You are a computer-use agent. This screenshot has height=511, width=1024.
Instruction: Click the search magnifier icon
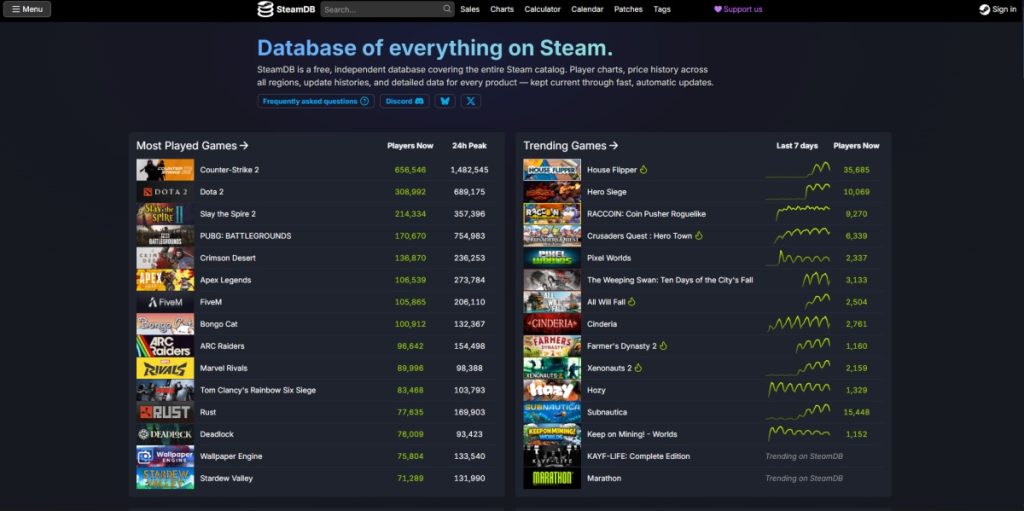click(447, 9)
